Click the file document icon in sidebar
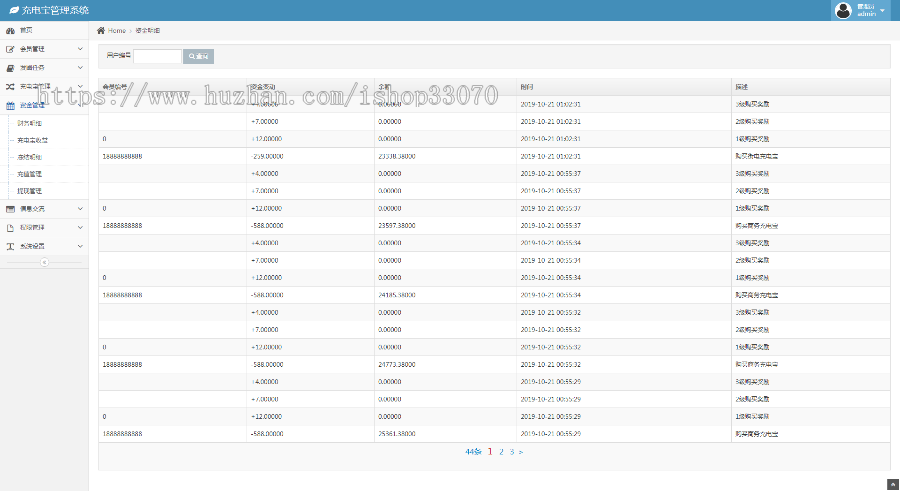This screenshot has height=491, width=900. pos(10,228)
